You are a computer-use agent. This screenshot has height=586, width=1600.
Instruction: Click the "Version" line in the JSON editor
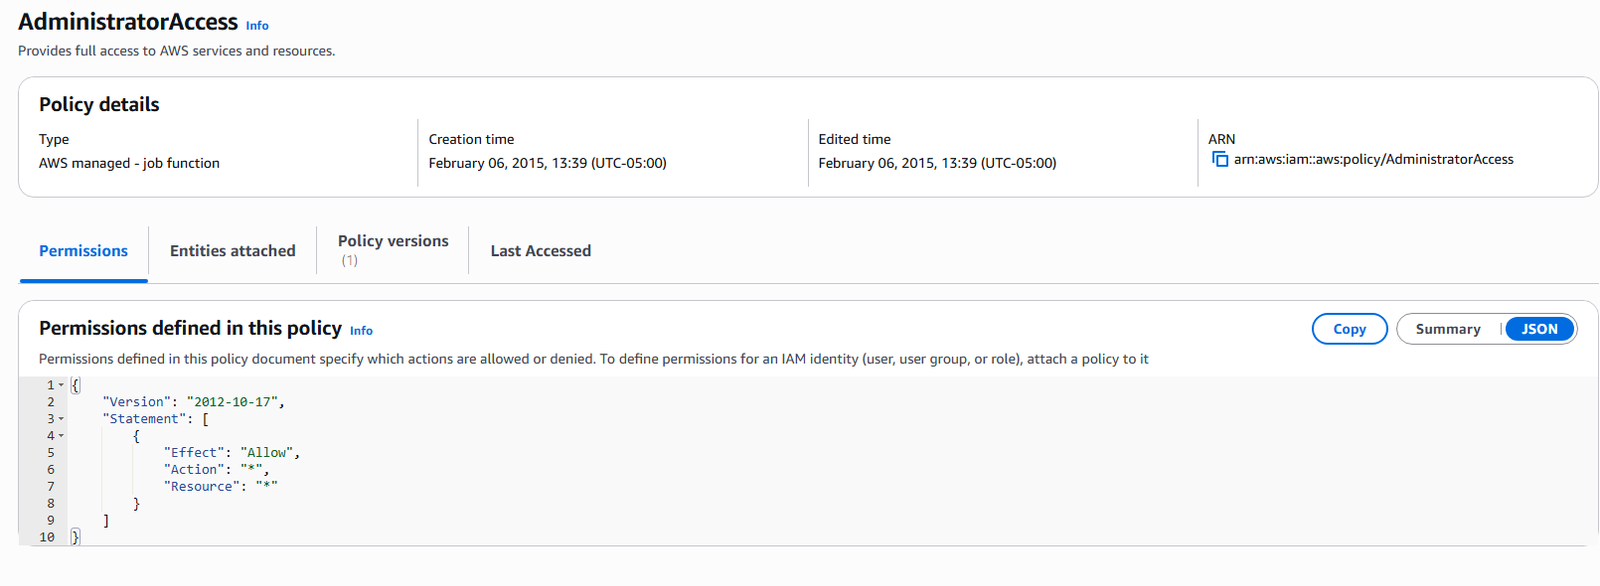[193, 402]
